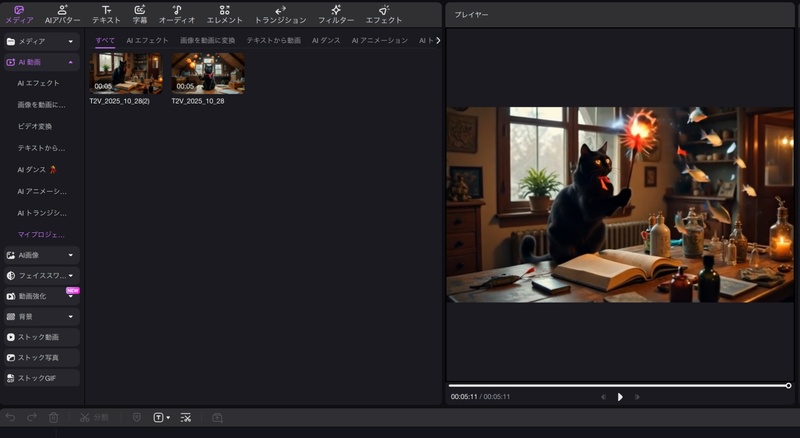Open the フィルター tab

tap(336, 14)
